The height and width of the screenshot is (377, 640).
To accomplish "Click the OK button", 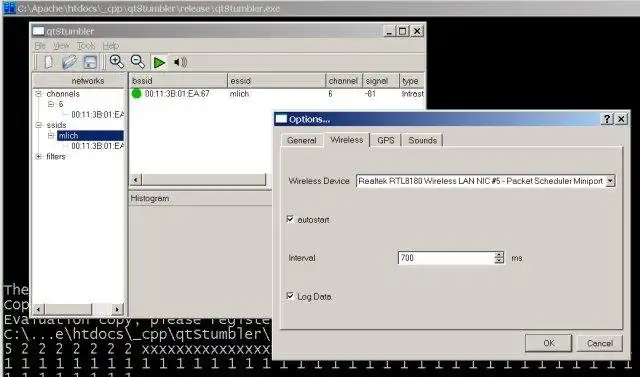I will click(x=549, y=343).
